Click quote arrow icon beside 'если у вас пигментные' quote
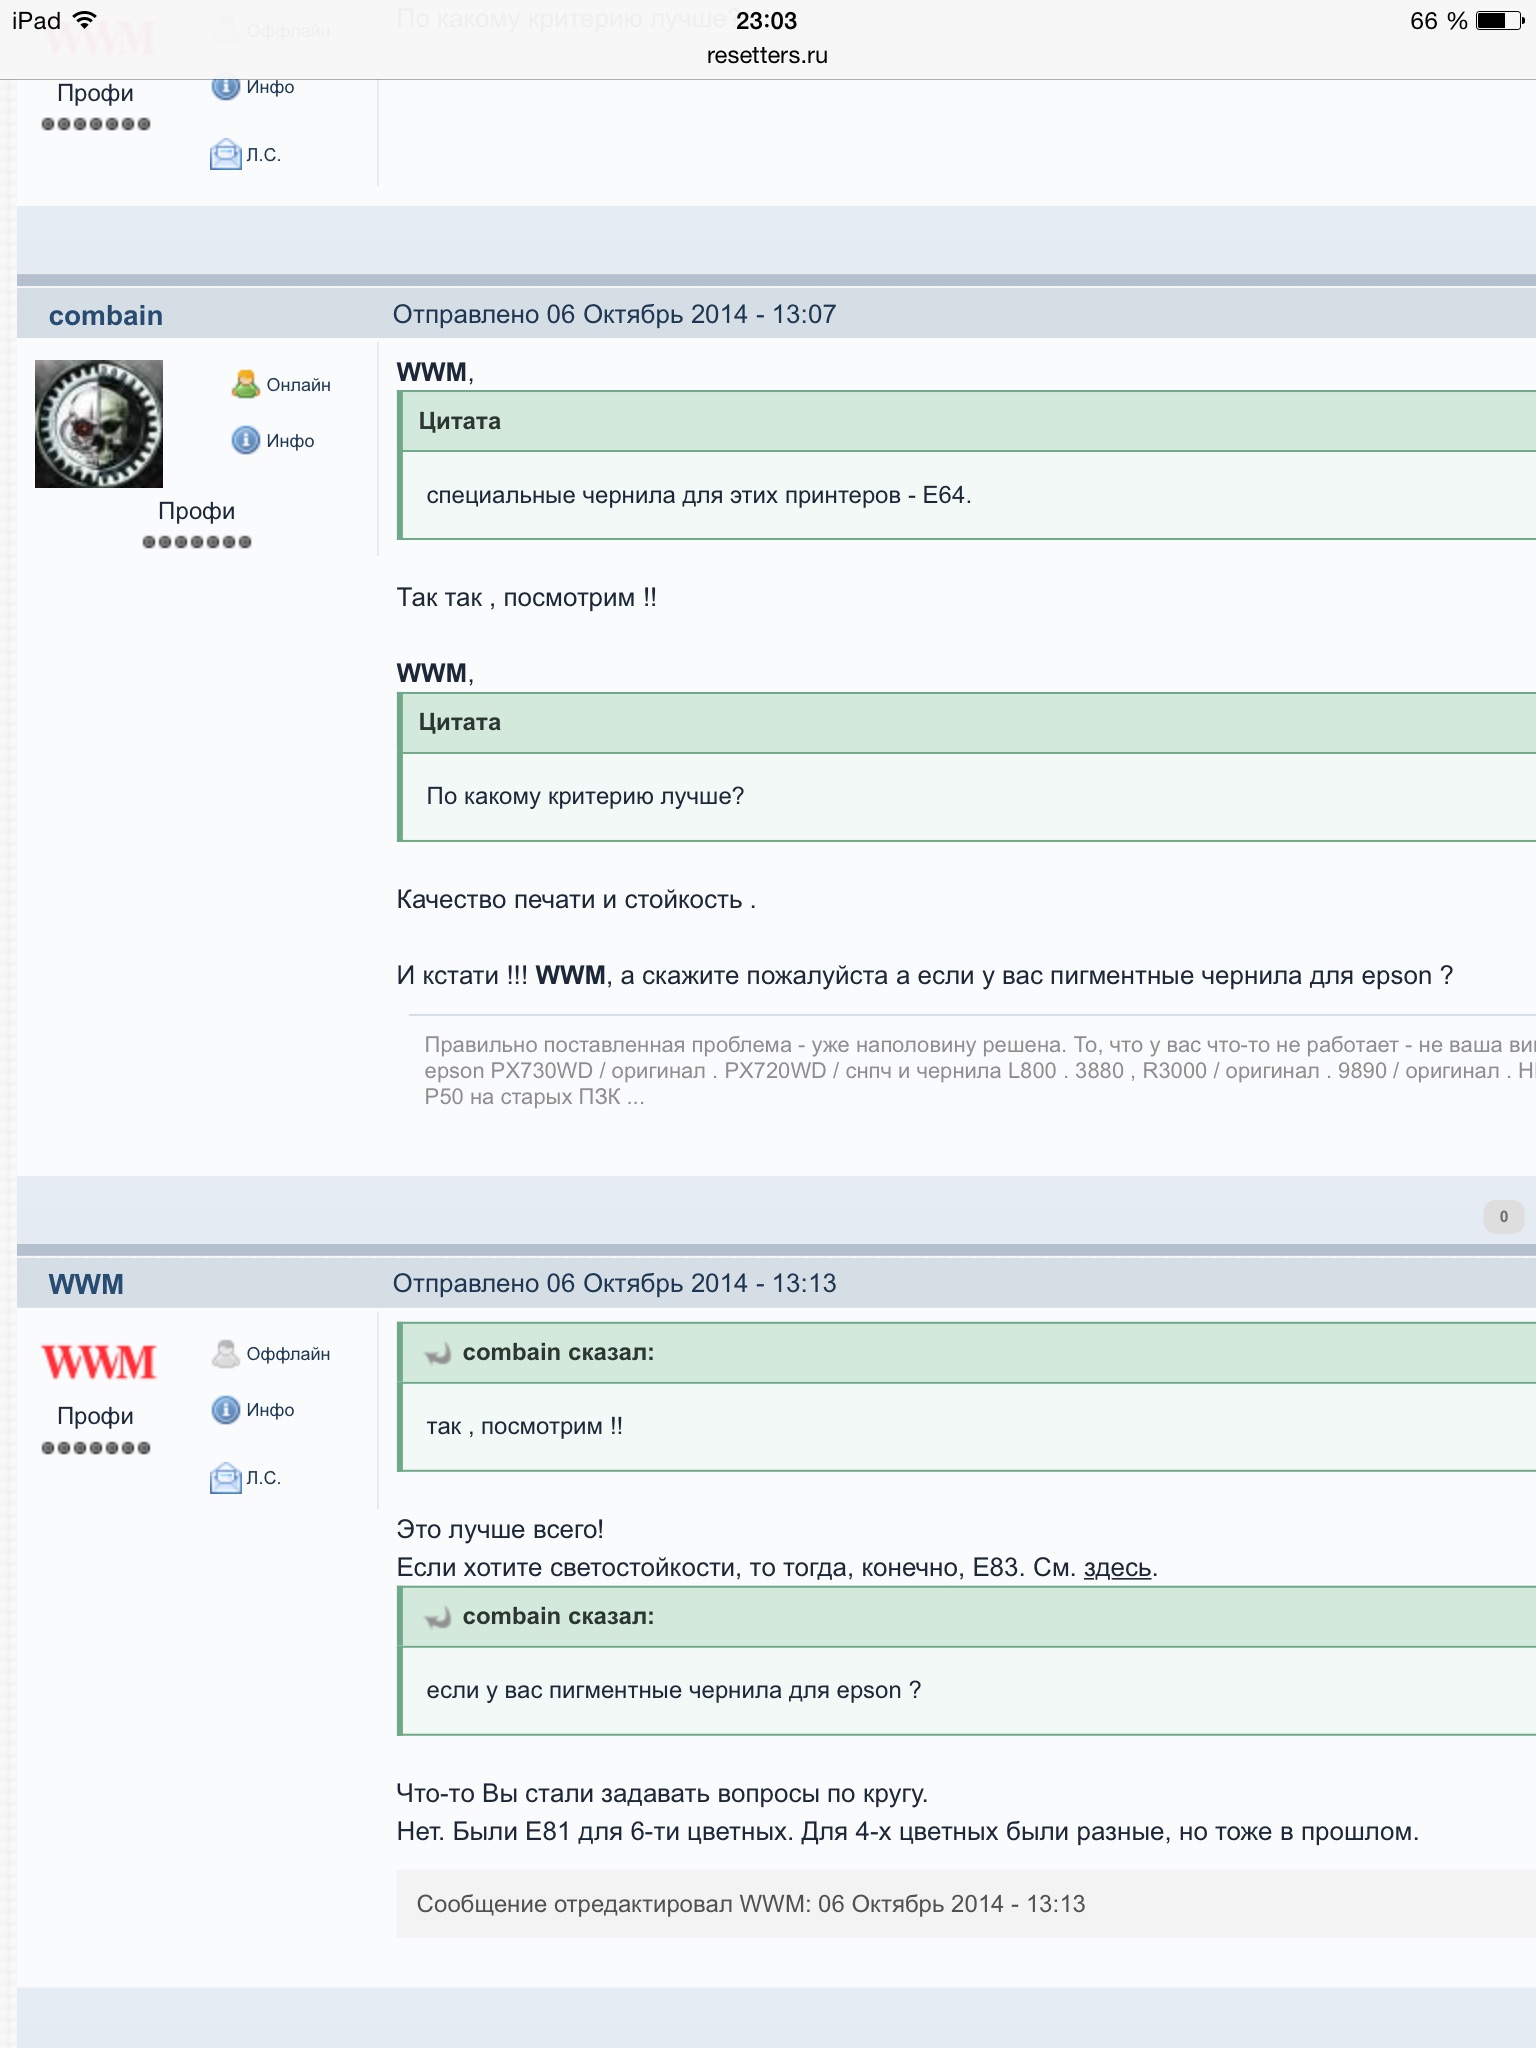Image resolution: width=1536 pixels, height=2048 pixels. click(437, 1618)
